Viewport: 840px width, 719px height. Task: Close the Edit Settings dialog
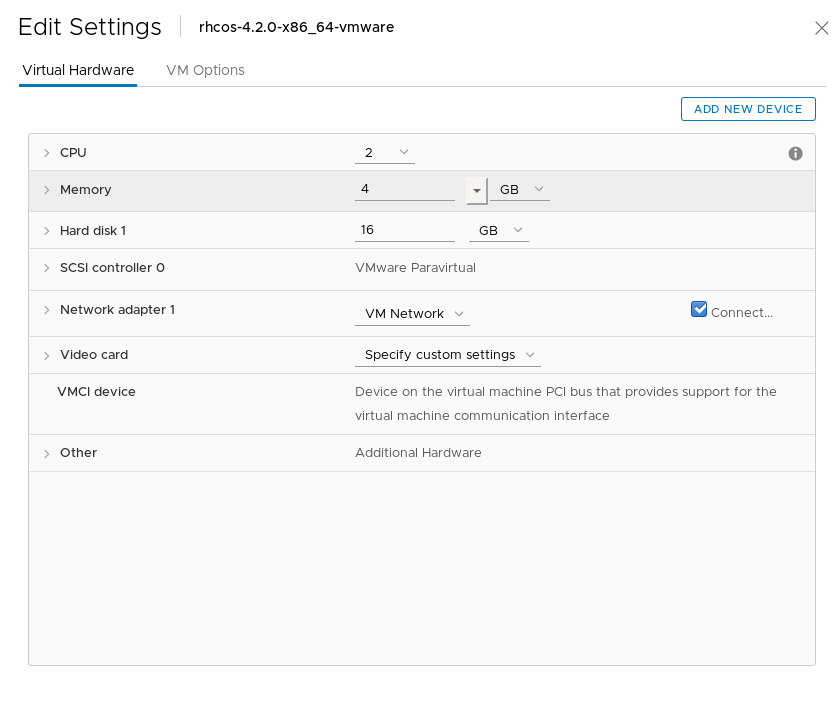click(821, 28)
